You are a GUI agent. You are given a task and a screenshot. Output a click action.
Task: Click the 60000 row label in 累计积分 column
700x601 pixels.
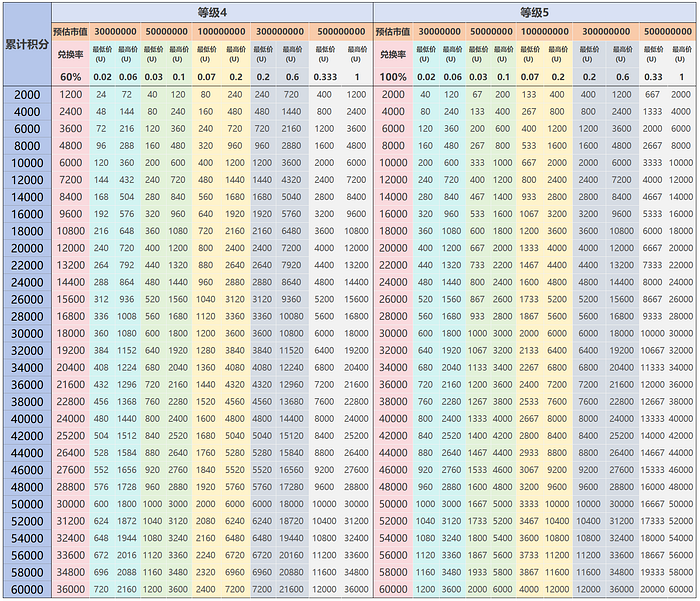(27, 590)
